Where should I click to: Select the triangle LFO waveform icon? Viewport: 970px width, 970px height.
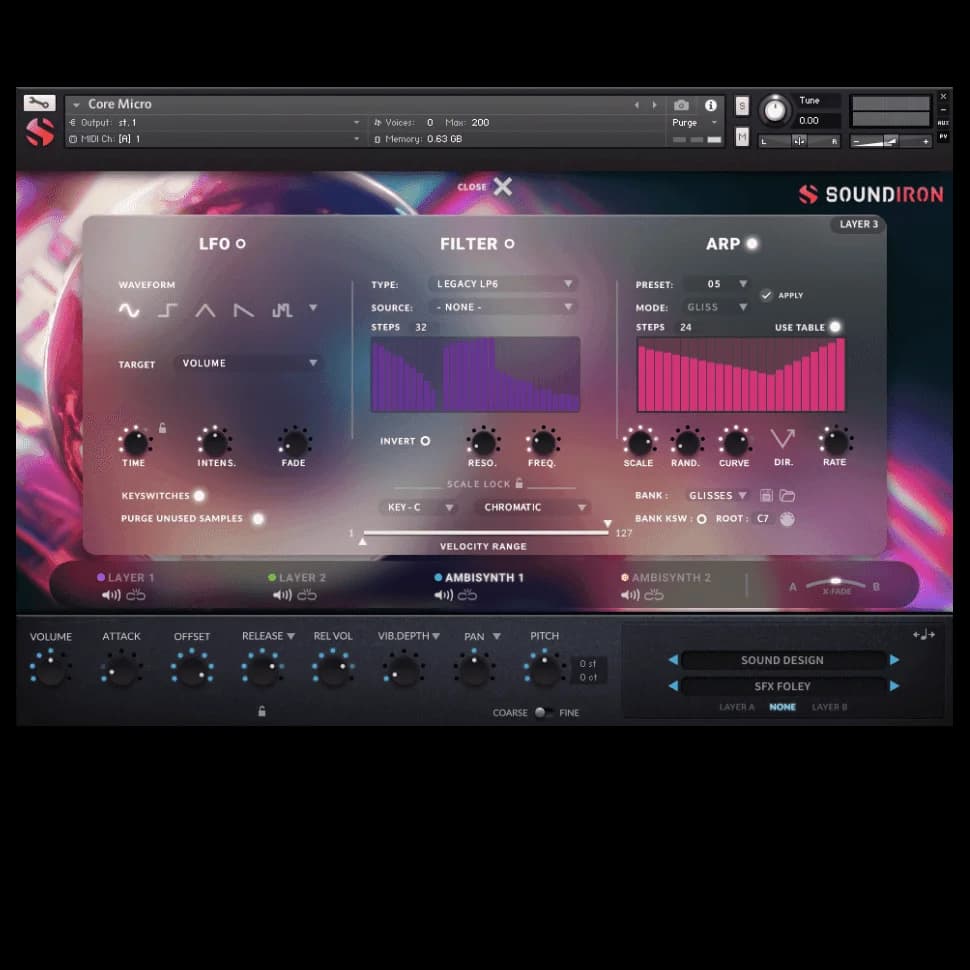pyautogui.click(x=205, y=310)
